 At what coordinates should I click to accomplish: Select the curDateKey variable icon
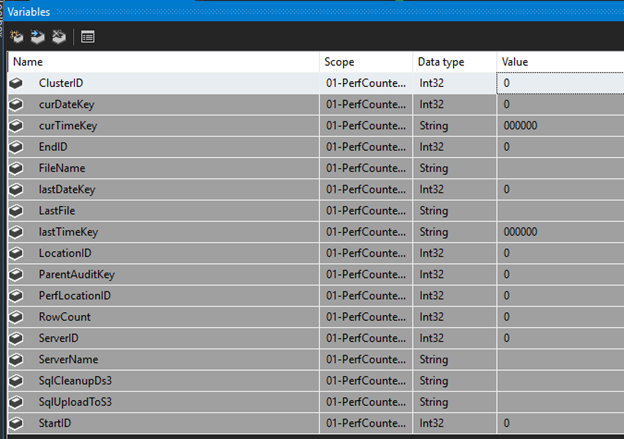16,105
